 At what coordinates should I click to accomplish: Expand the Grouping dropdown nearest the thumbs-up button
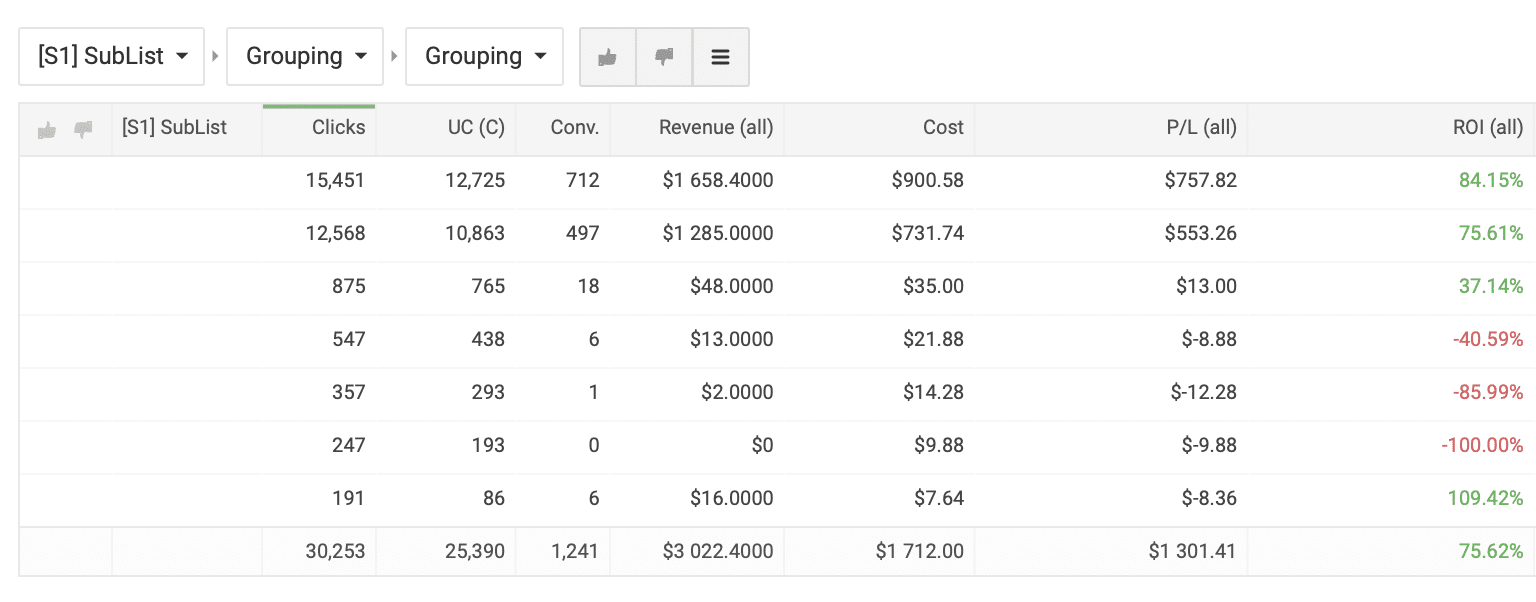[485, 57]
